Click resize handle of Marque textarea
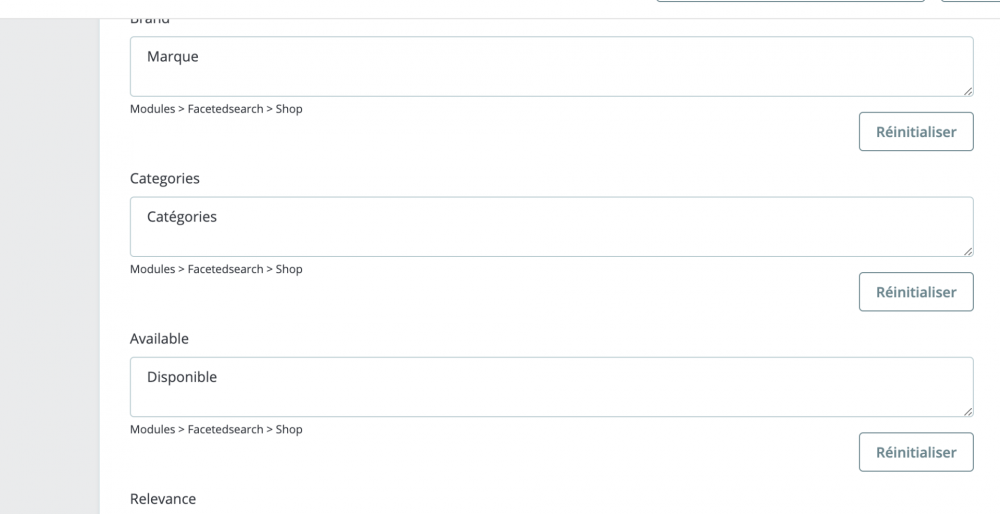Screen dimensions: 1000x514 [967, 90]
